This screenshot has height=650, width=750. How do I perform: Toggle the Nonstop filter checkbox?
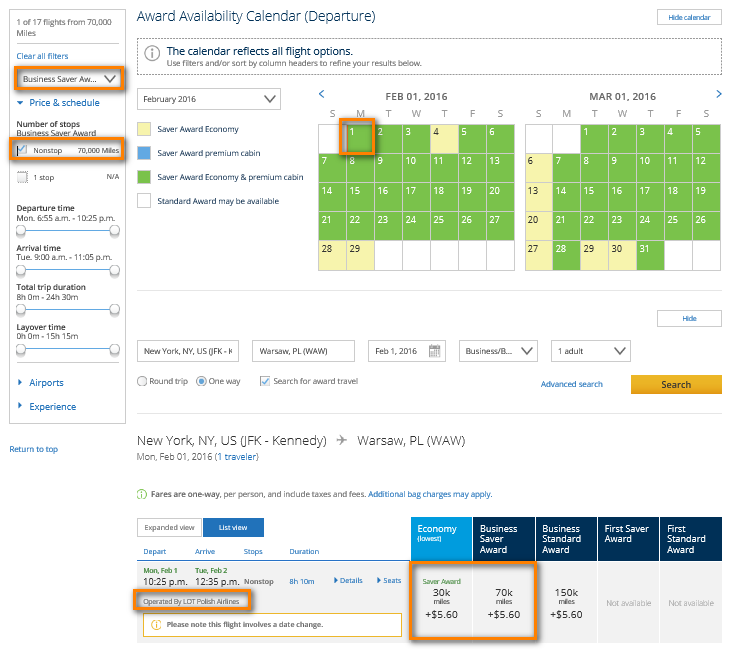point(22,150)
